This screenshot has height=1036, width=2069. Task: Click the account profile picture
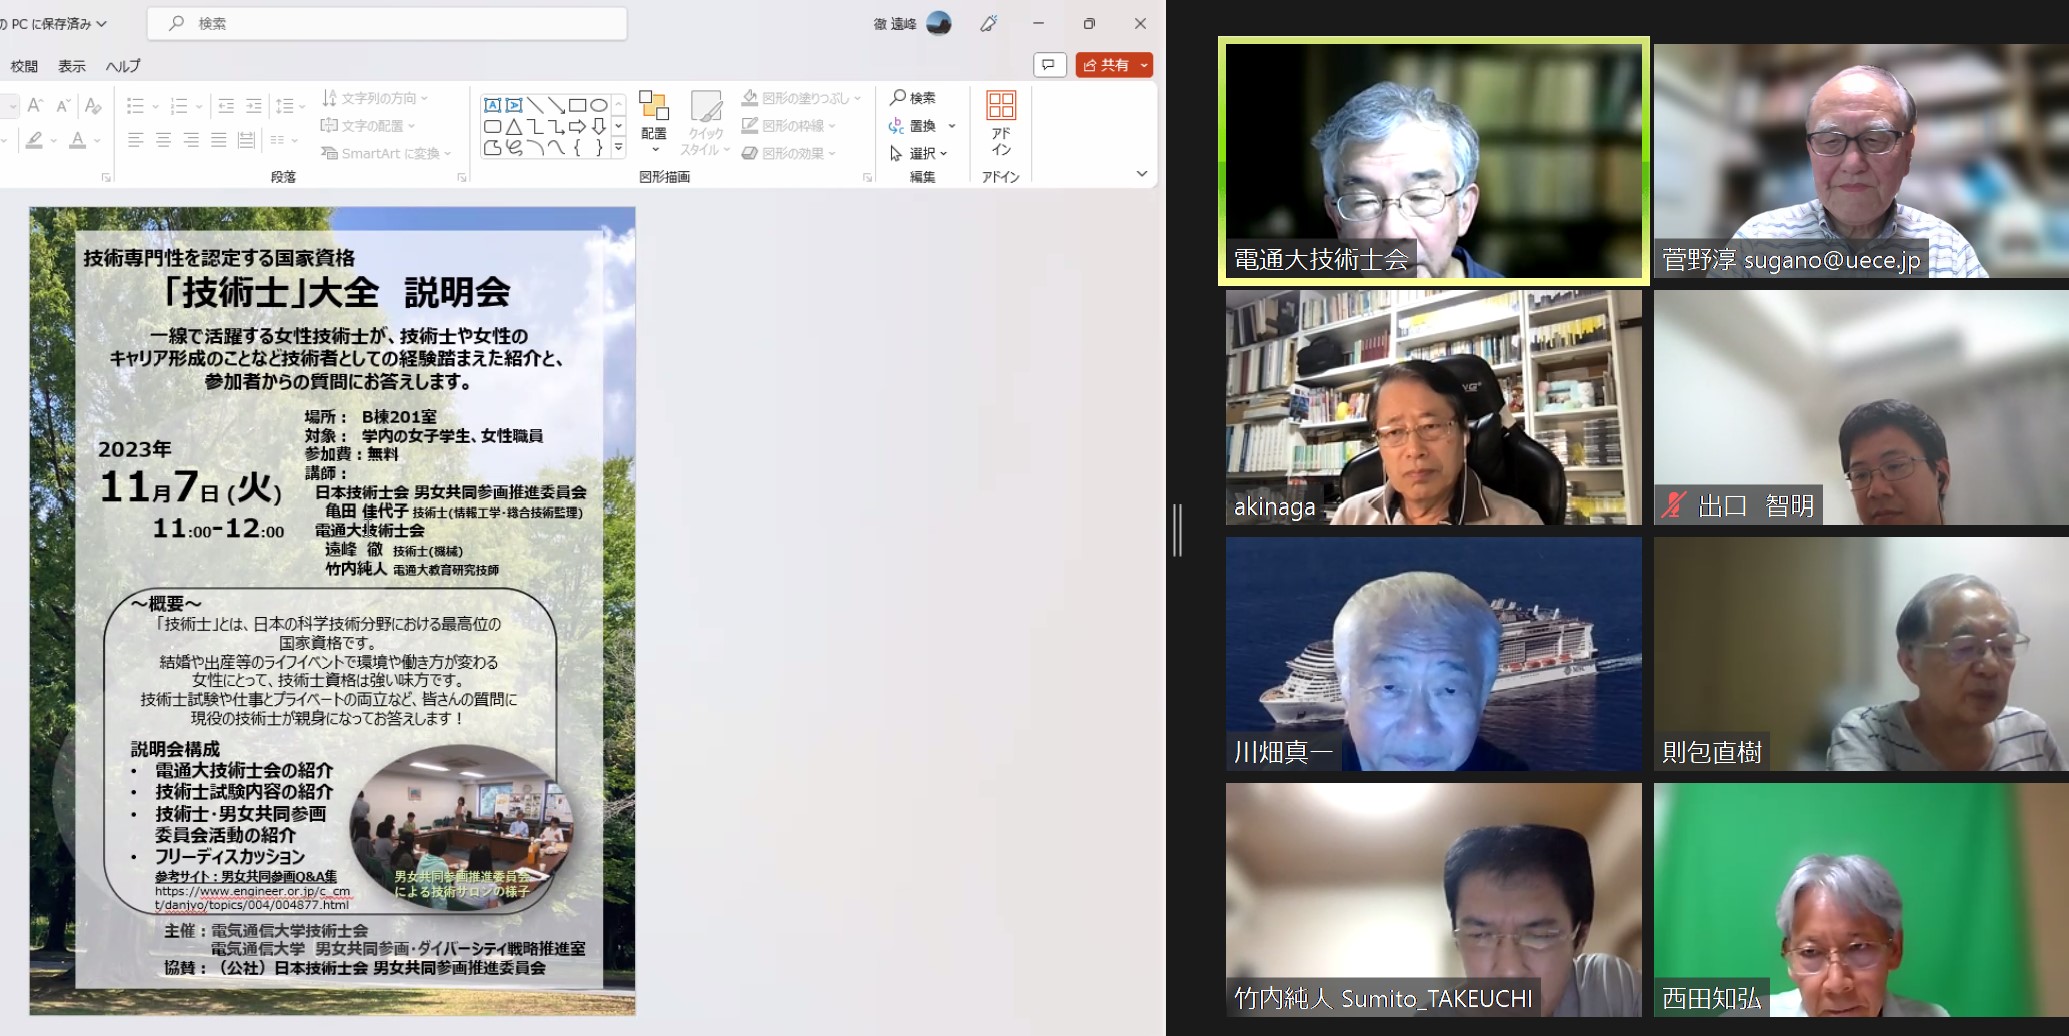(x=939, y=23)
